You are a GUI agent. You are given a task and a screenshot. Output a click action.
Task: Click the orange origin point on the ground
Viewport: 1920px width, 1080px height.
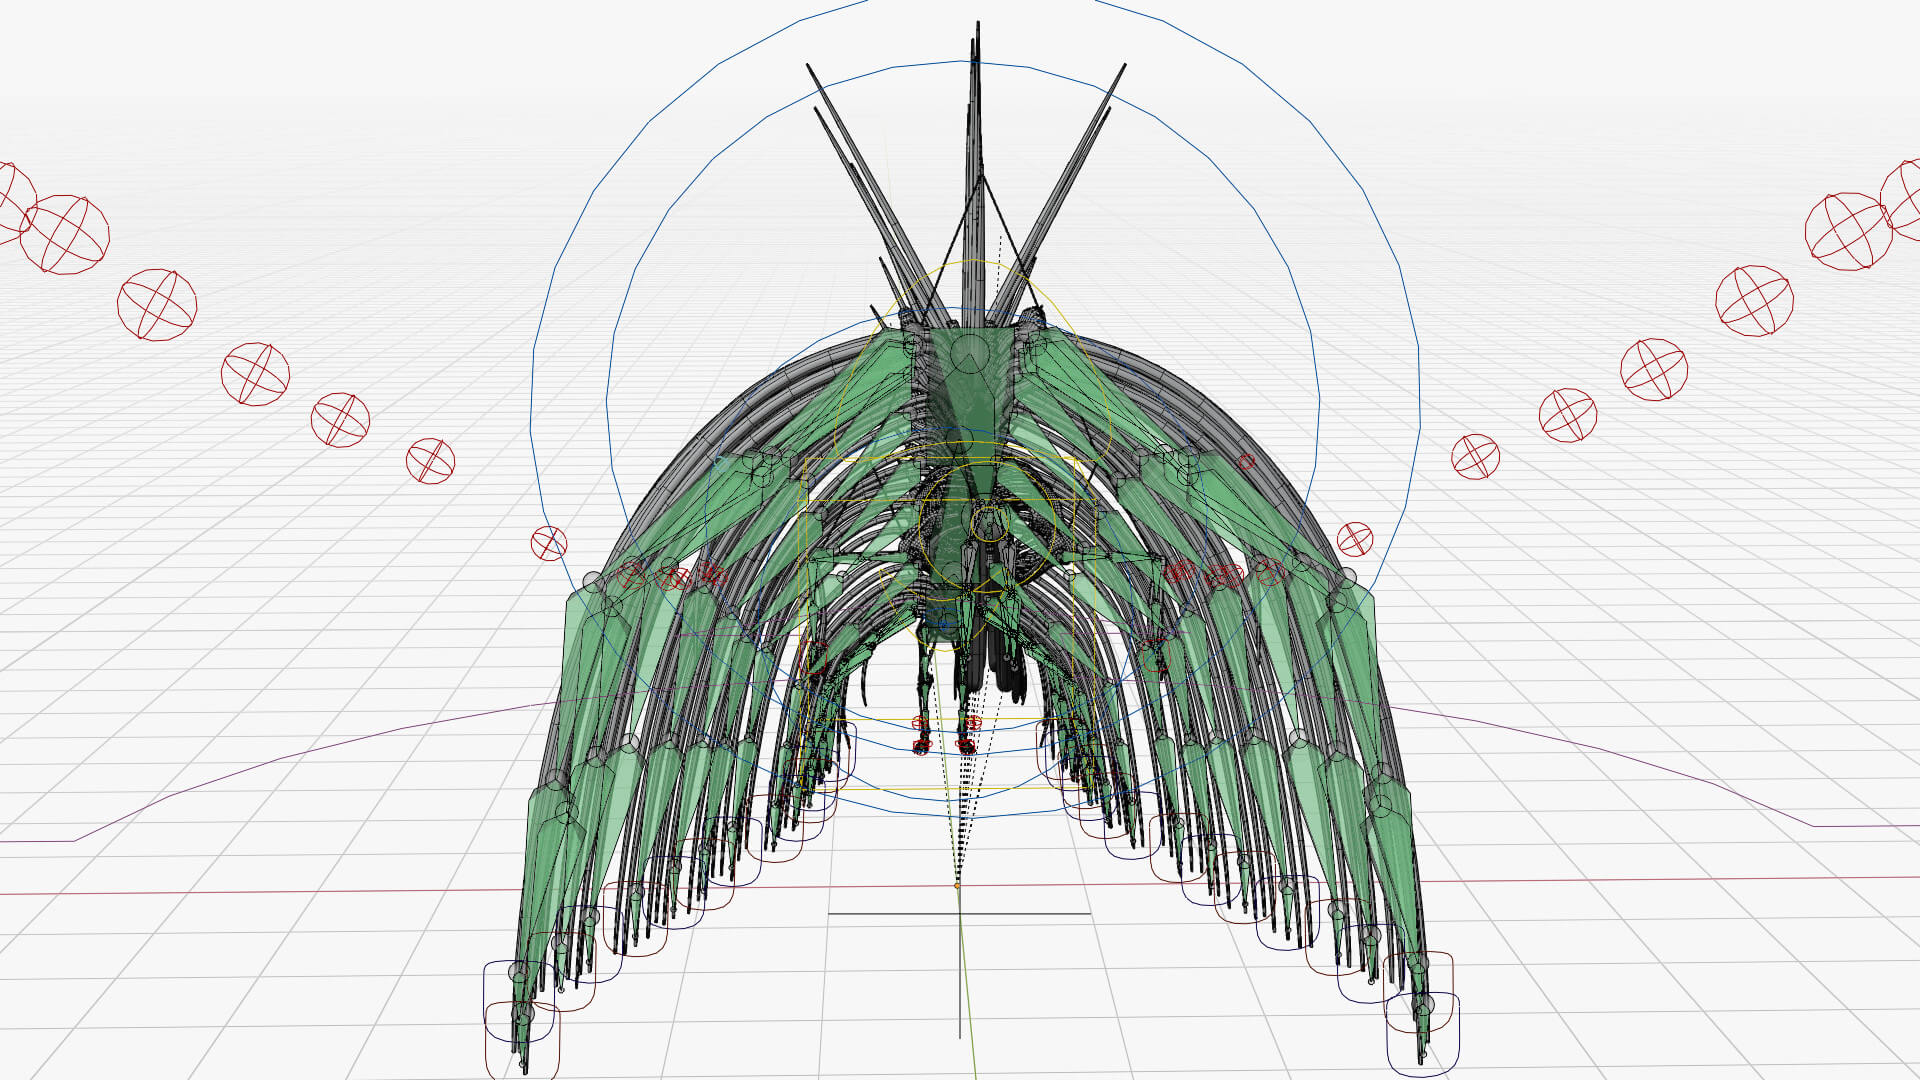[x=957, y=885]
